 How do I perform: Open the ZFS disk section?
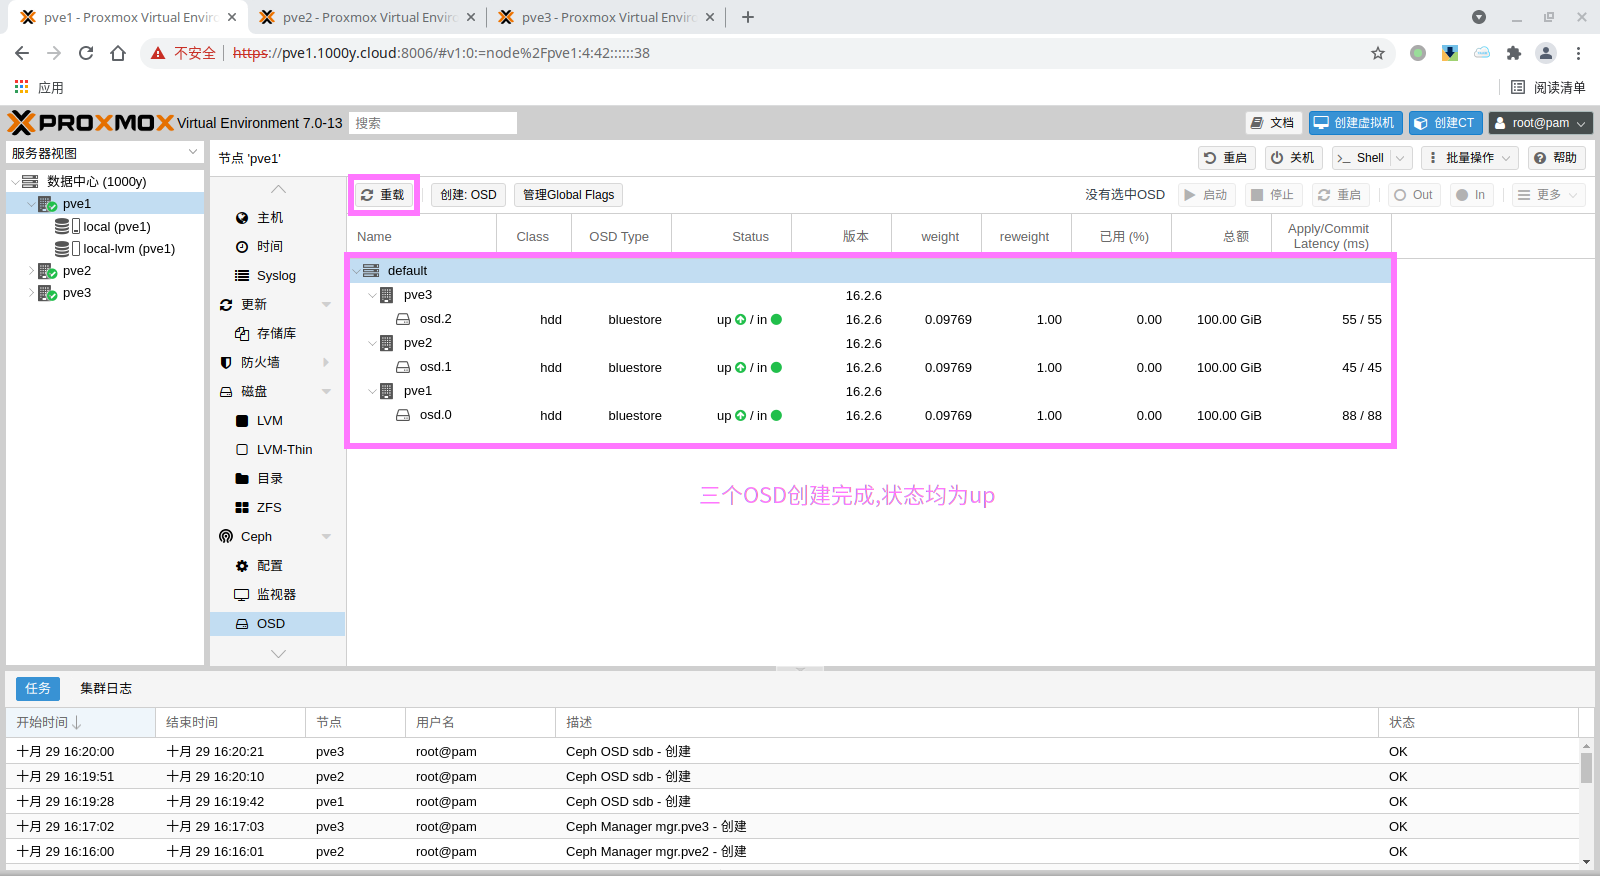[x=268, y=508]
